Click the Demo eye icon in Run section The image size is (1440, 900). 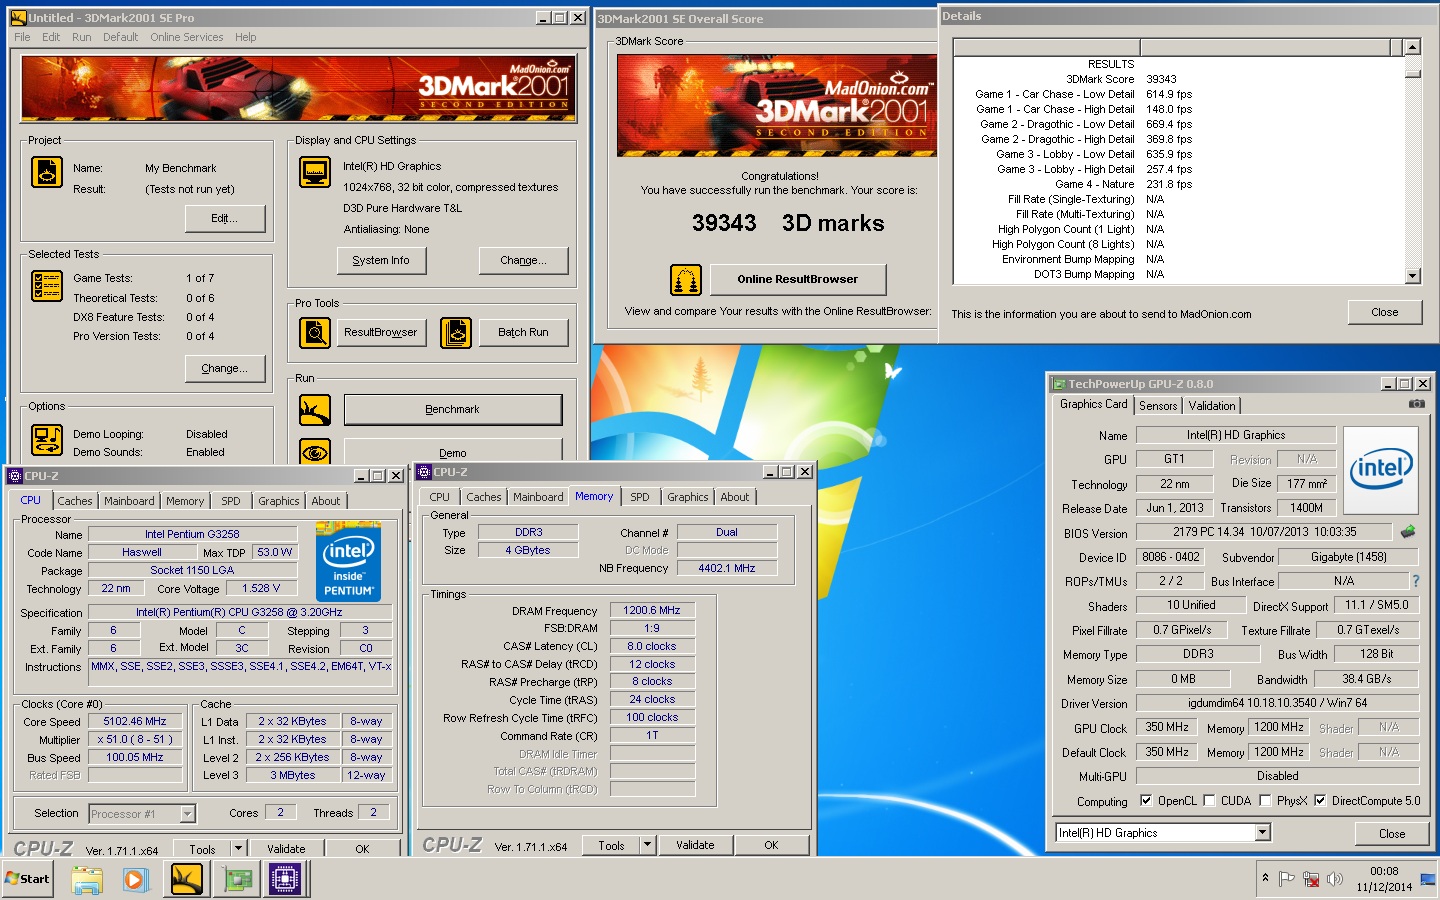(315, 452)
